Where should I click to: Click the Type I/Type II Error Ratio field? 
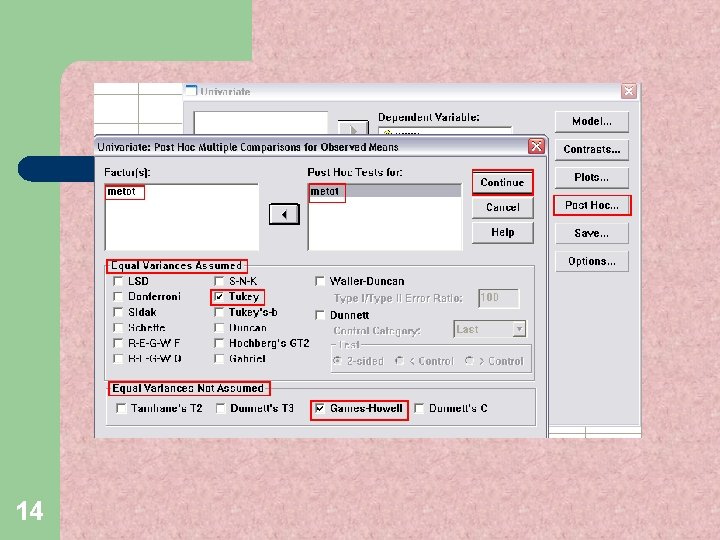coord(499,298)
